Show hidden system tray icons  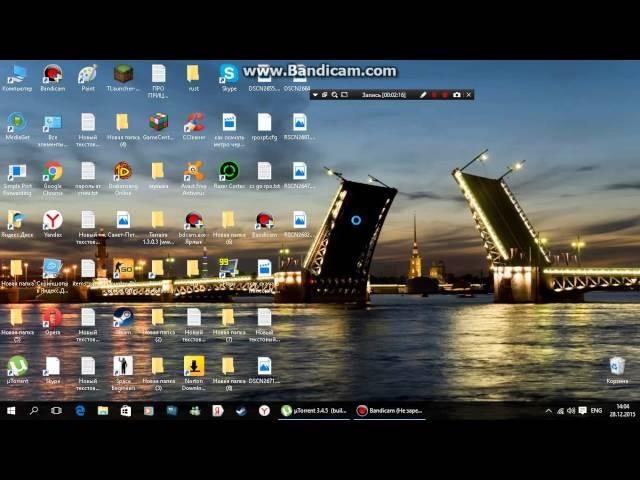pos(549,411)
